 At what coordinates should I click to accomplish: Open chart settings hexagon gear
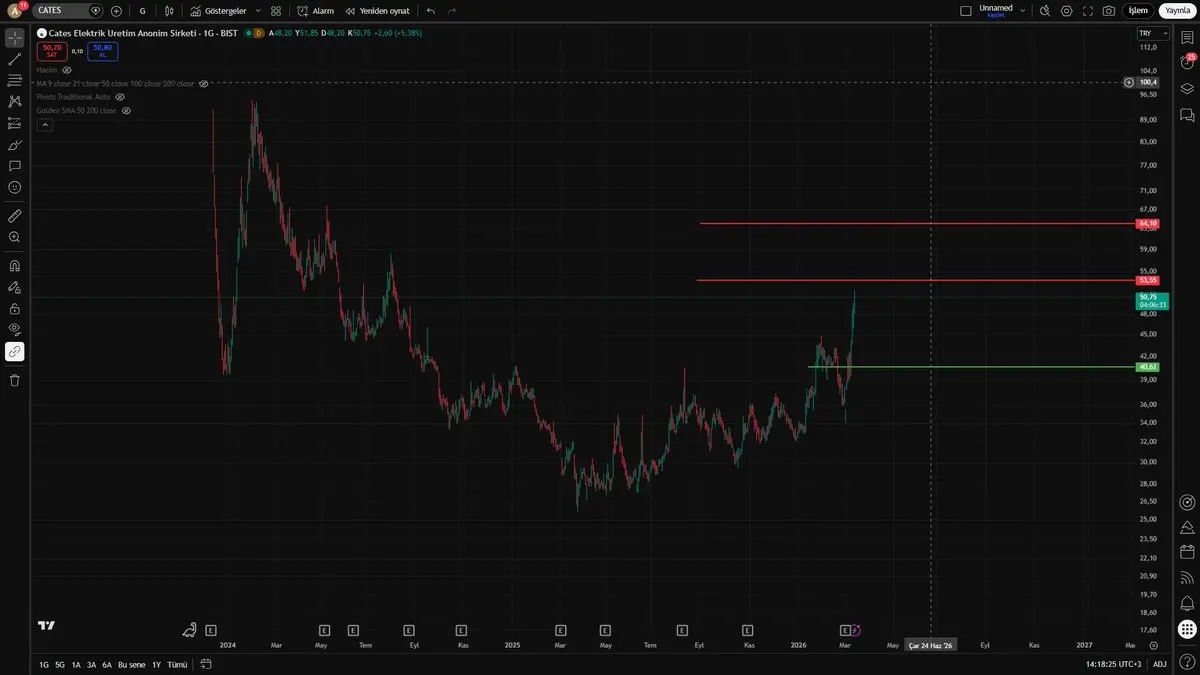coord(1067,10)
